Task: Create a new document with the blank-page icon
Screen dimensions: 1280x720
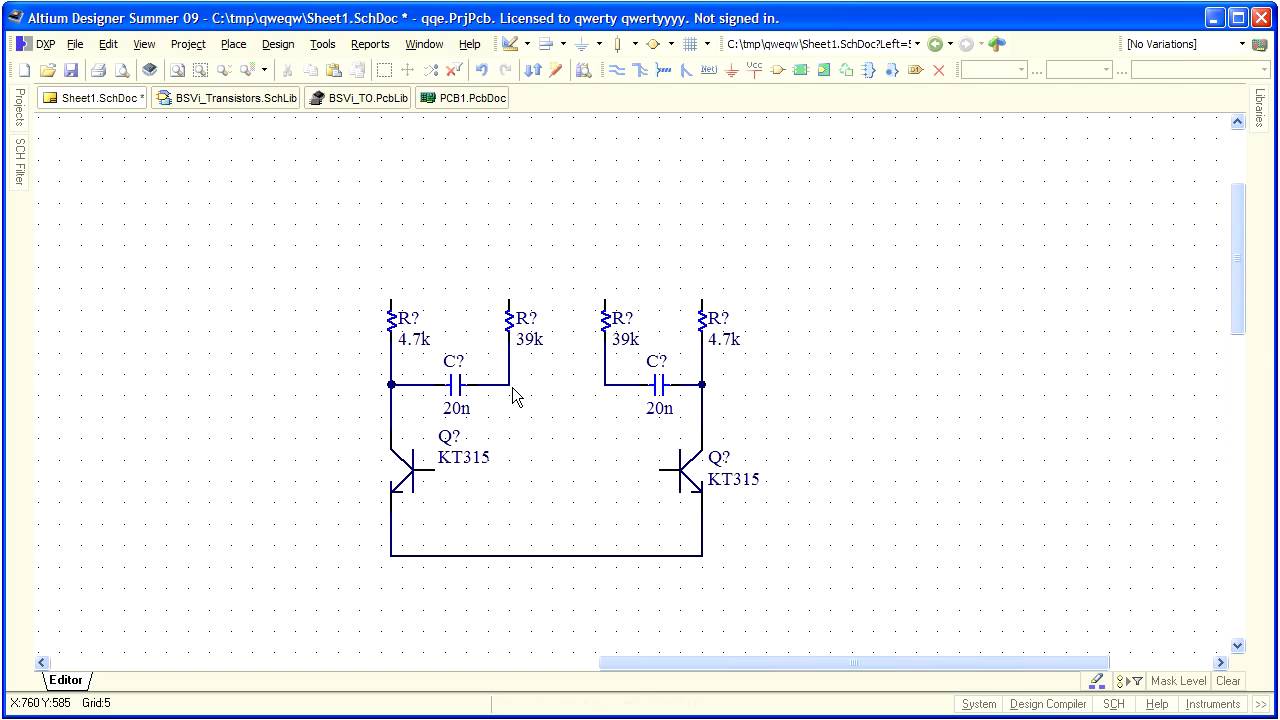Action: pos(25,70)
